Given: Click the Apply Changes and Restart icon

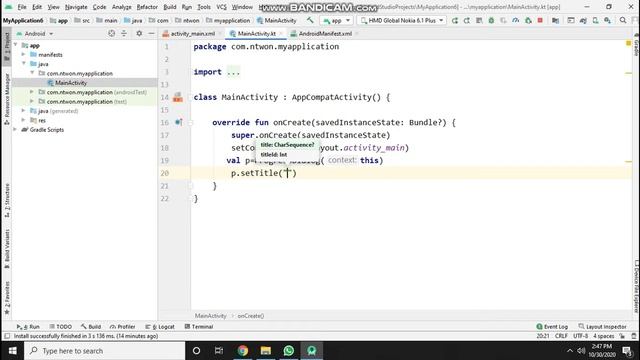Looking at the screenshot, I should tap(467, 20).
